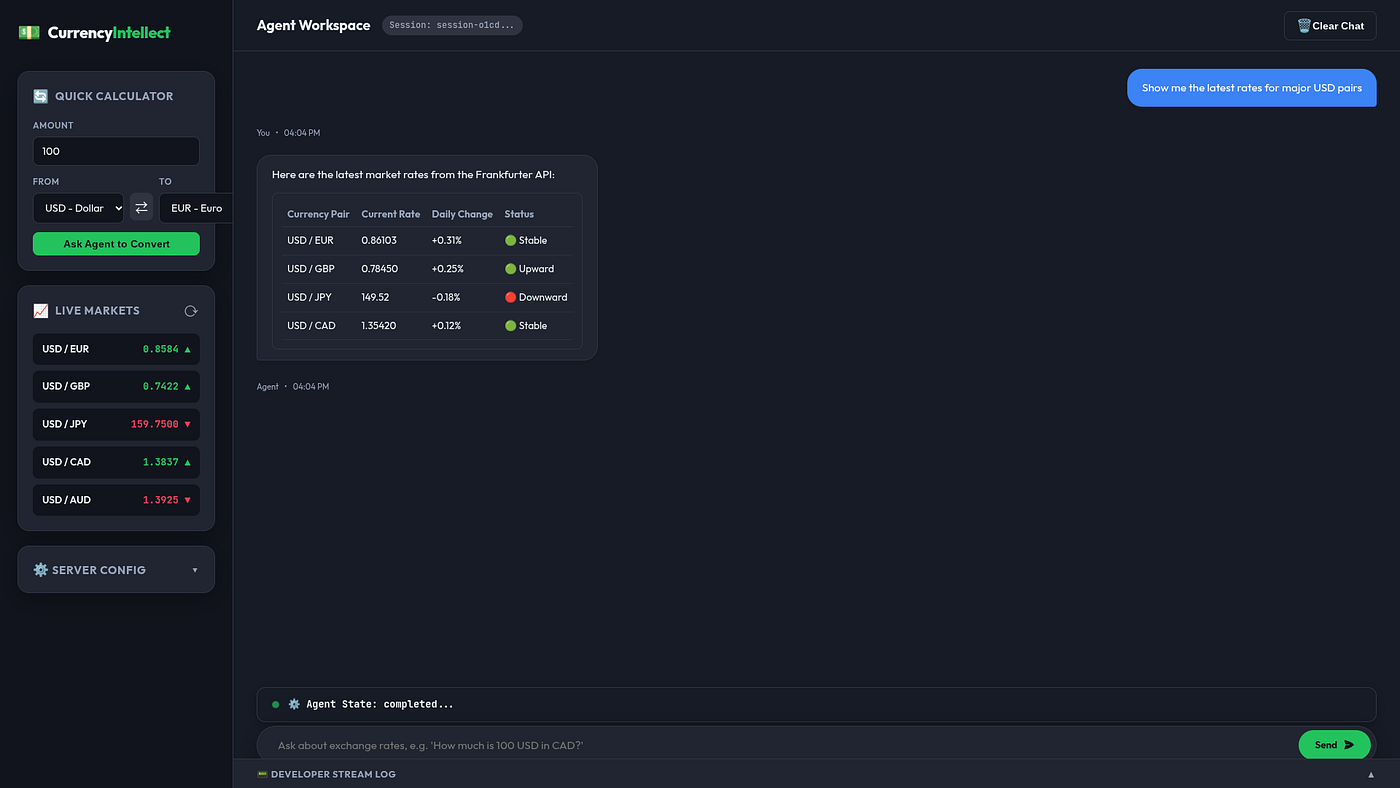Click the Agent State completed status bar

pos(816,704)
